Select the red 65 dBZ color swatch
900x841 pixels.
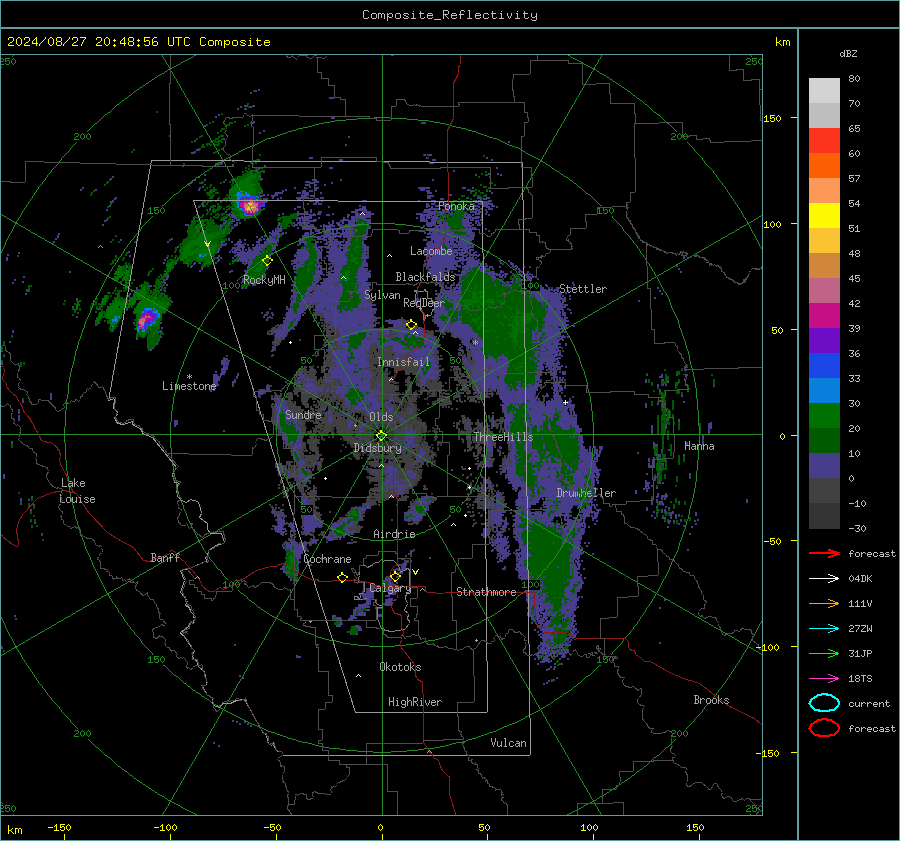(824, 140)
